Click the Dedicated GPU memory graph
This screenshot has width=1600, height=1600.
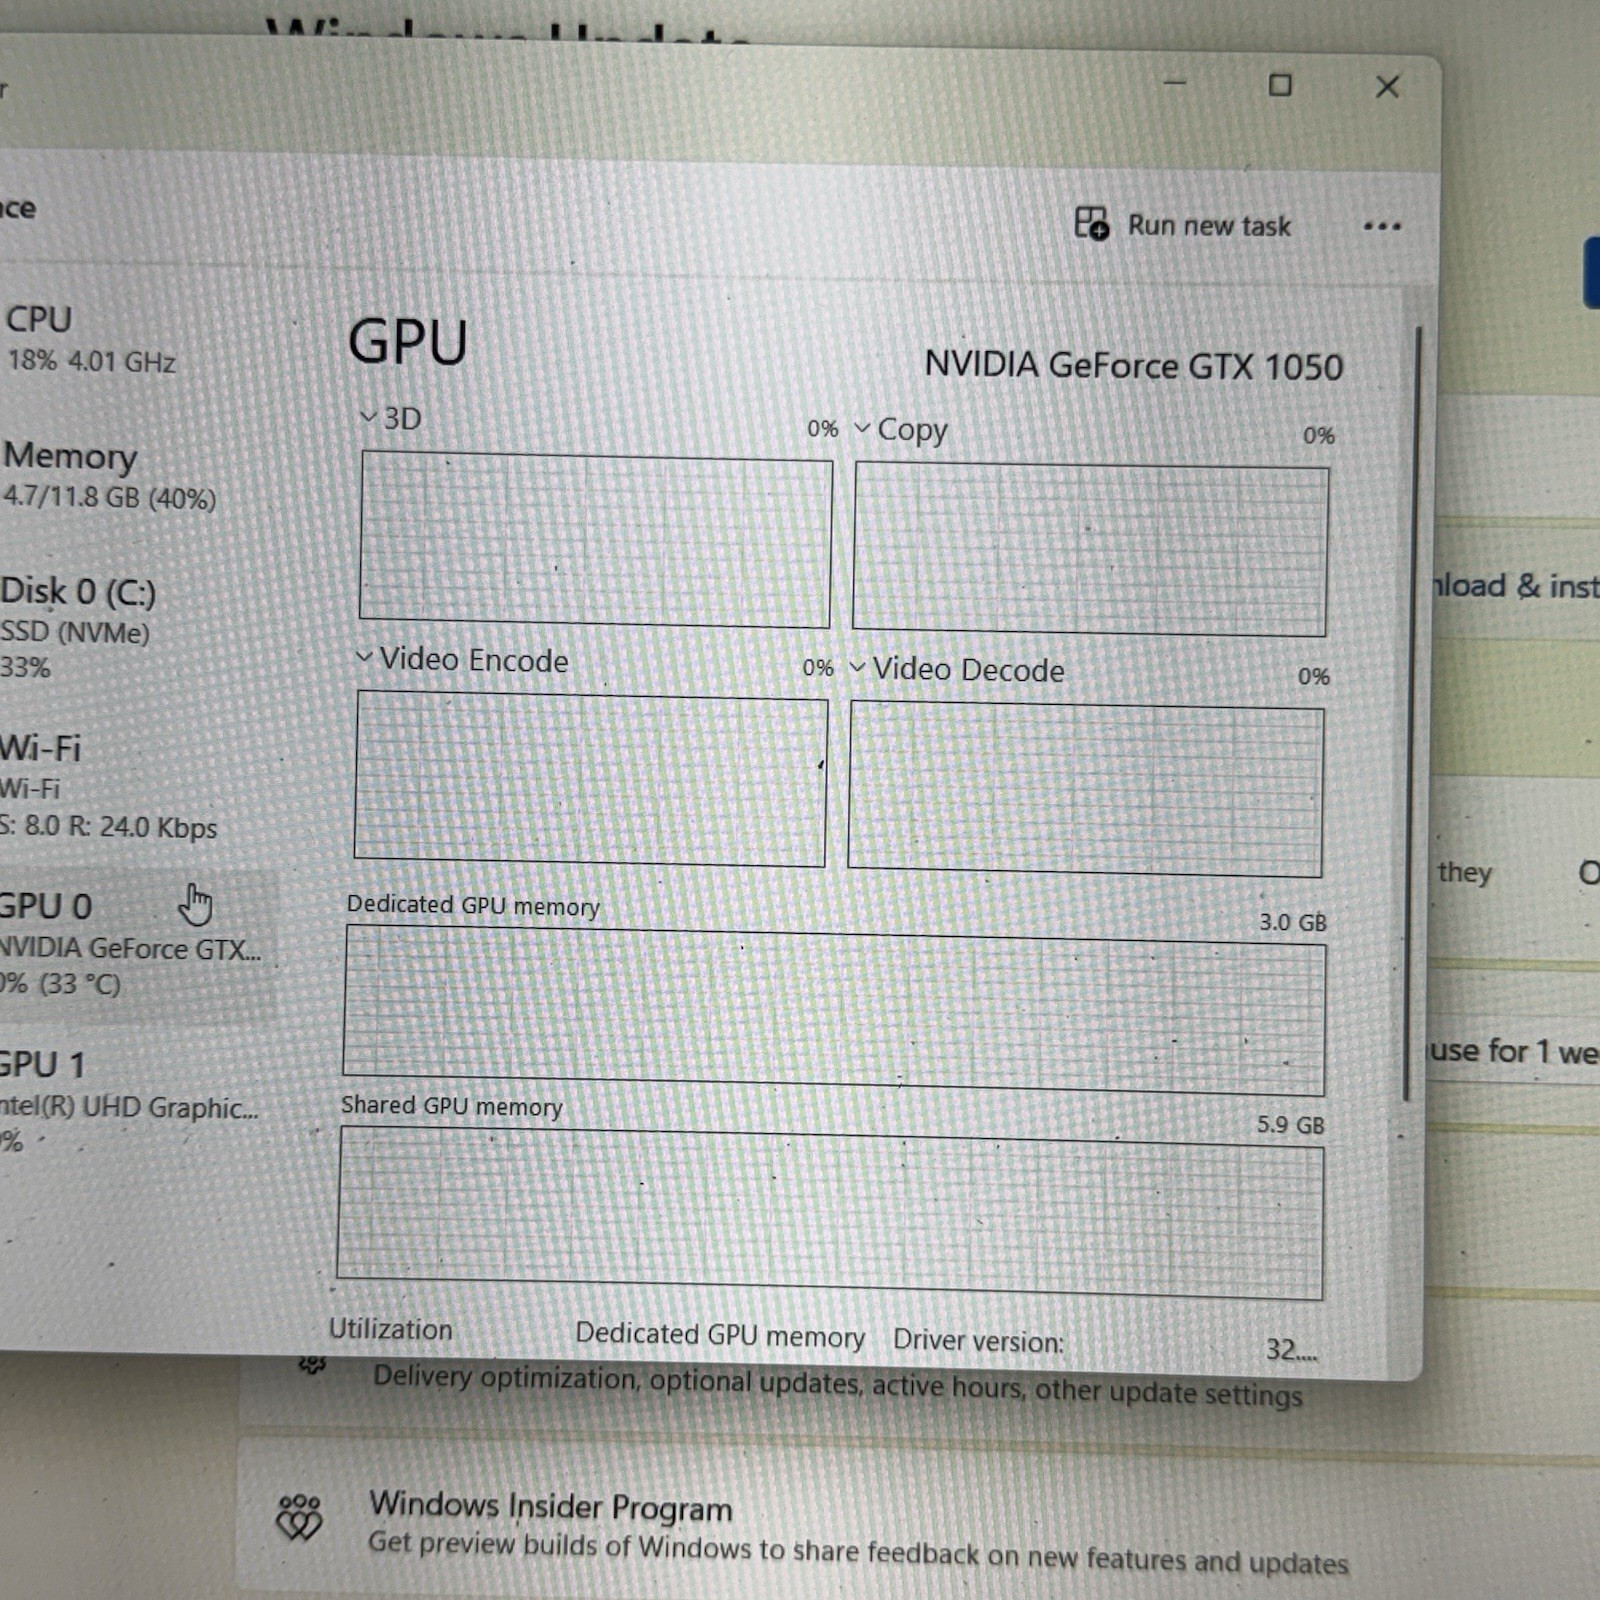point(834,1010)
